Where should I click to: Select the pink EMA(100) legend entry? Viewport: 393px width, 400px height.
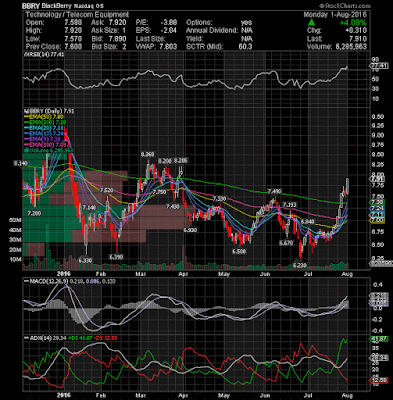tap(46, 145)
